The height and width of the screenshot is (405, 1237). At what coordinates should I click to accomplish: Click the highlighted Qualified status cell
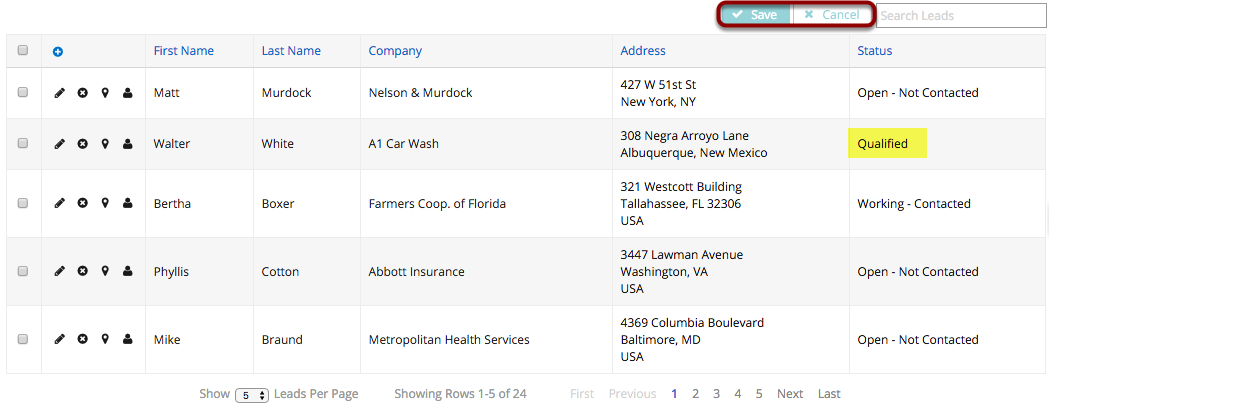click(887, 144)
